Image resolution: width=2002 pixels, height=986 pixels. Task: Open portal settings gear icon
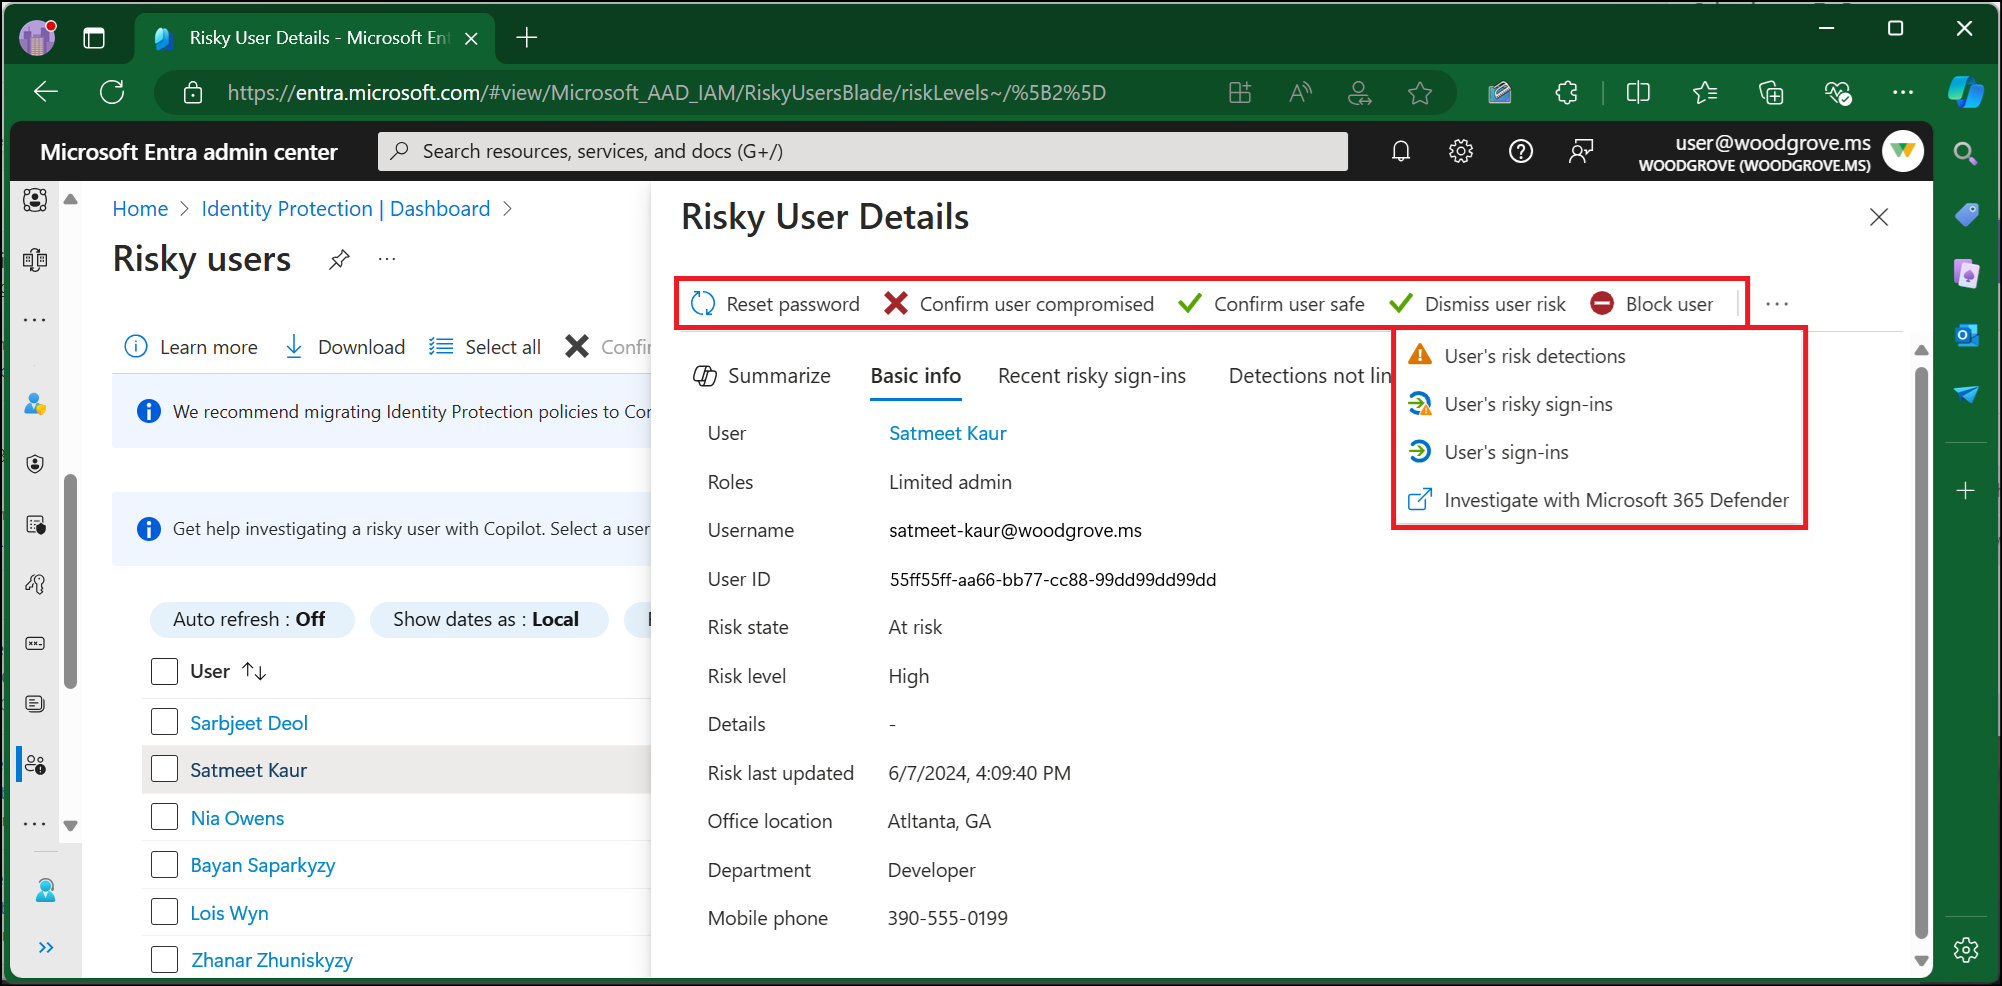1461,151
